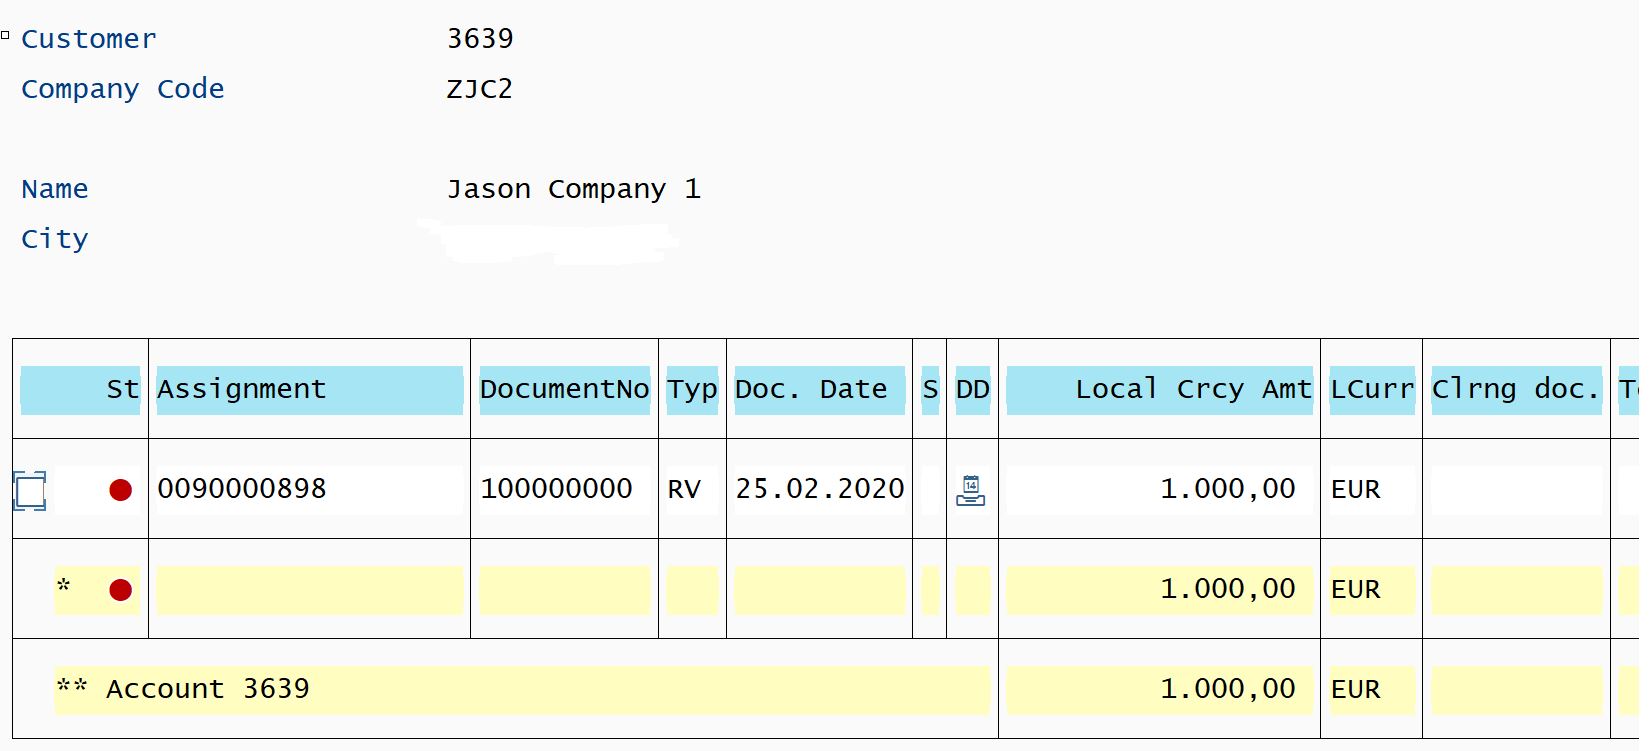Image resolution: width=1650 pixels, height=751 pixels.
Task: Click the 1.000,00 amount in the single-asterisk subtotal row
Action: 1228,589
